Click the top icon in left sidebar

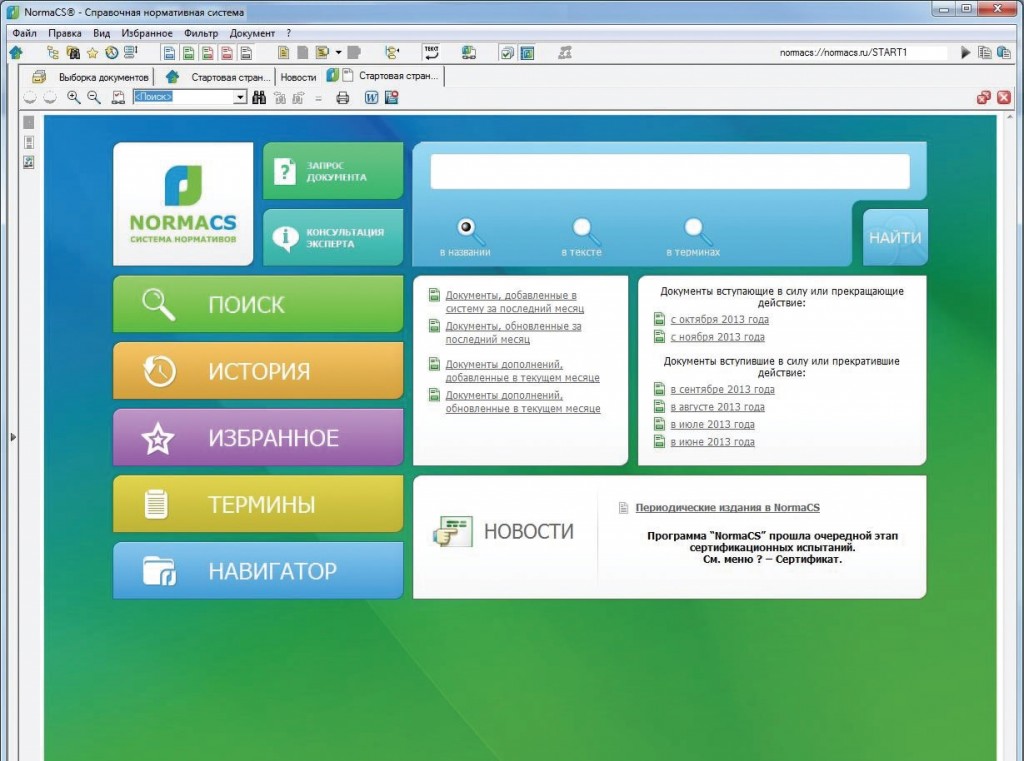tap(29, 122)
